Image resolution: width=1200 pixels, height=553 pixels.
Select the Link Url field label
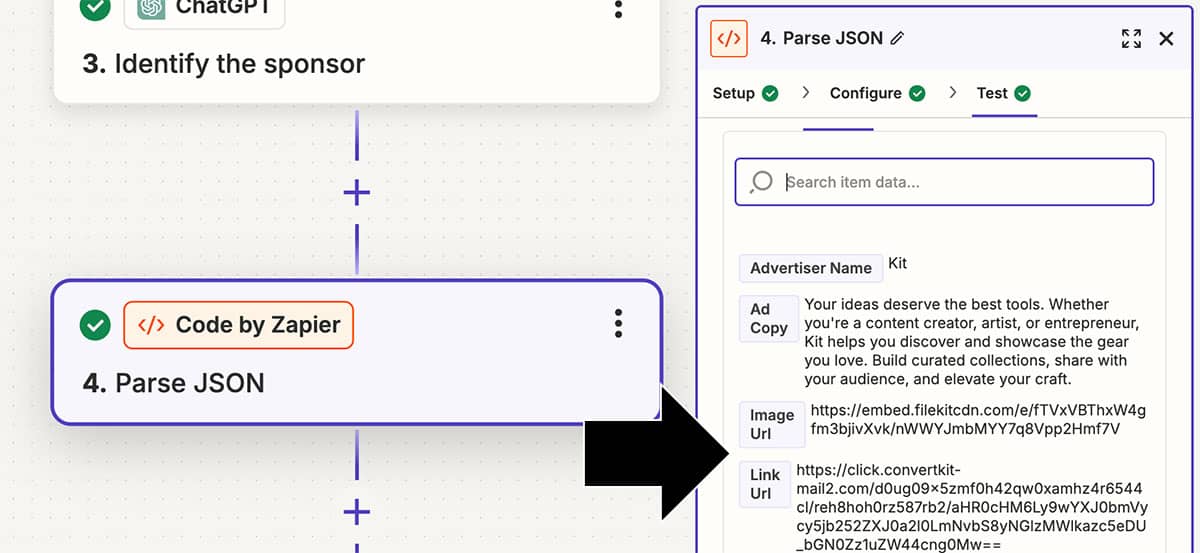(x=764, y=484)
